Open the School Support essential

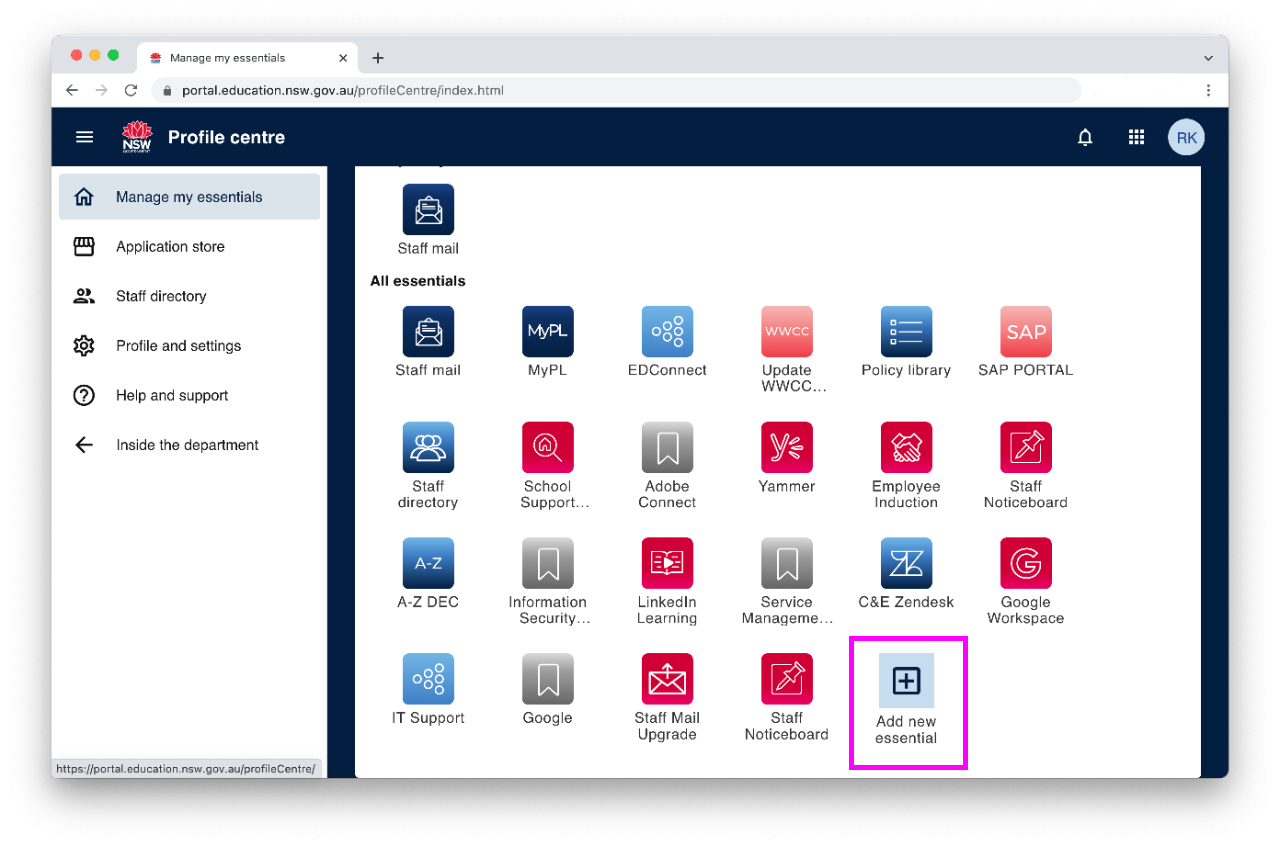point(547,448)
